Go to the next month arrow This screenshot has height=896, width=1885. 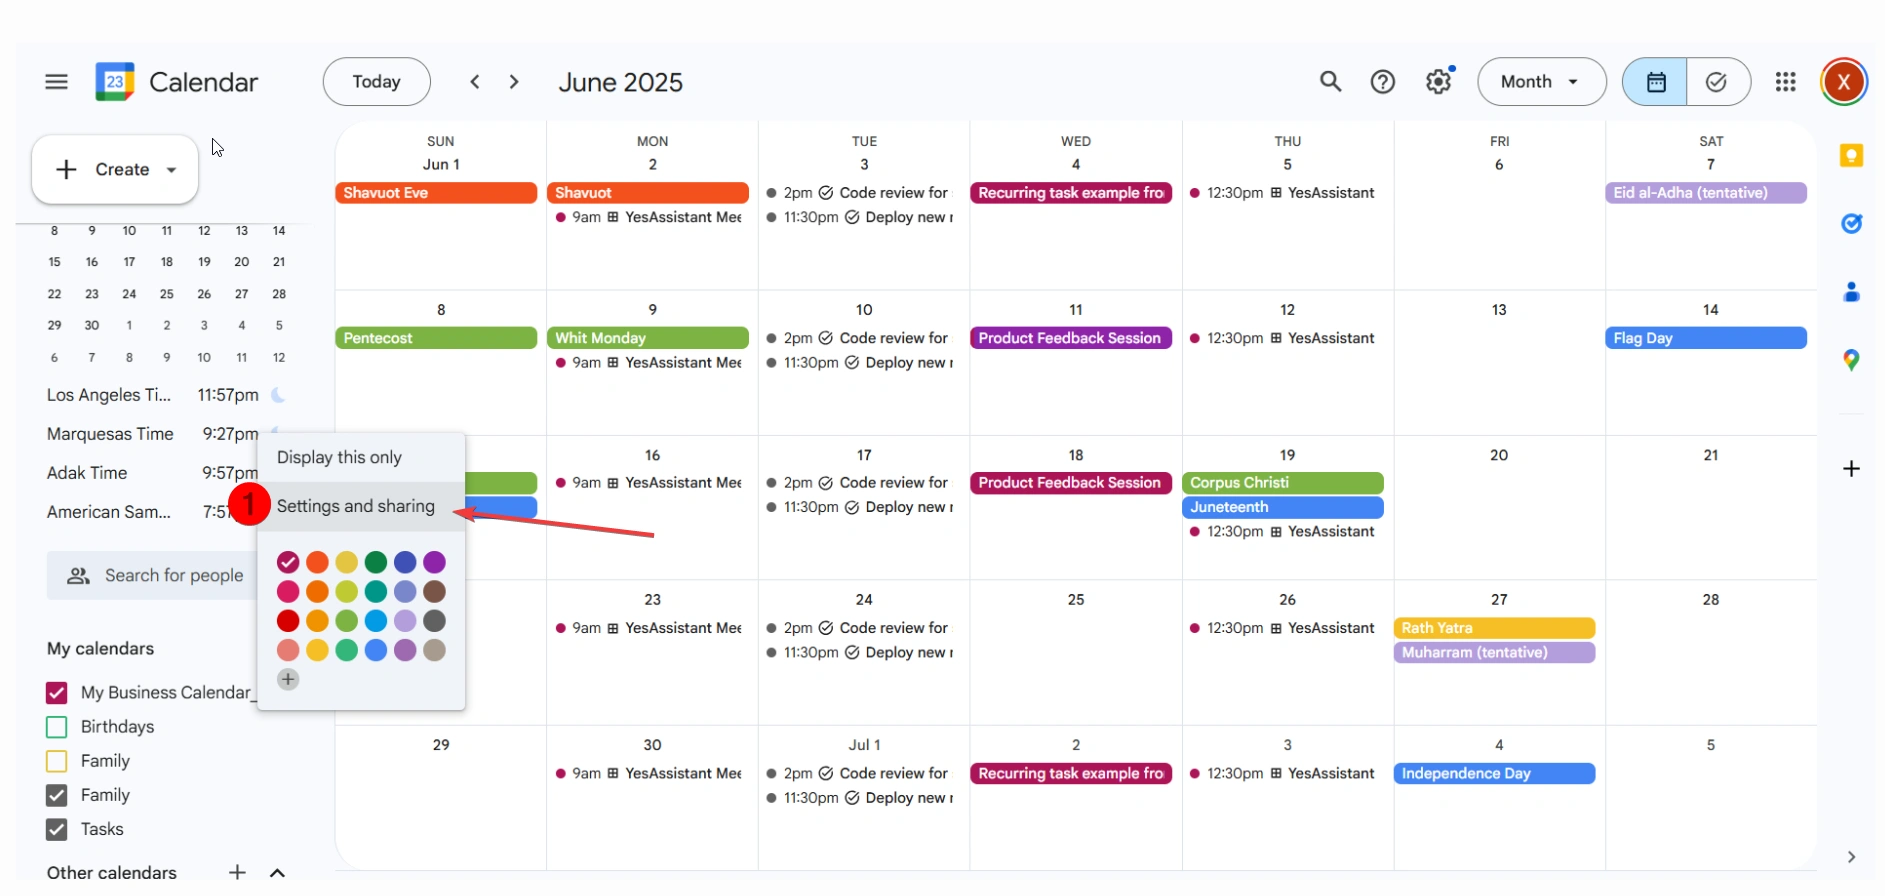pyautogui.click(x=514, y=82)
